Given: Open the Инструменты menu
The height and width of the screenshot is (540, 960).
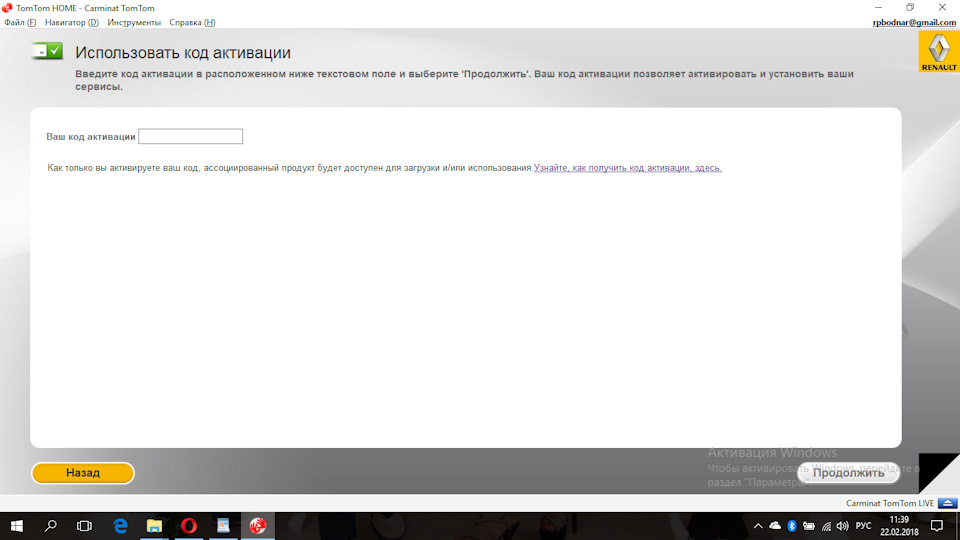Looking at the screenshot, I should click(134, 23).
